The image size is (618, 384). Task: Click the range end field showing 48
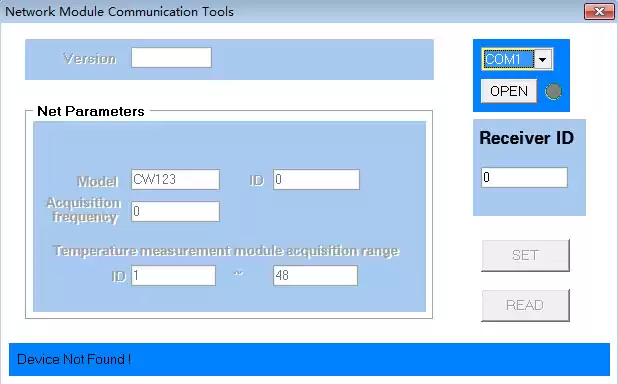pos(315,275)
